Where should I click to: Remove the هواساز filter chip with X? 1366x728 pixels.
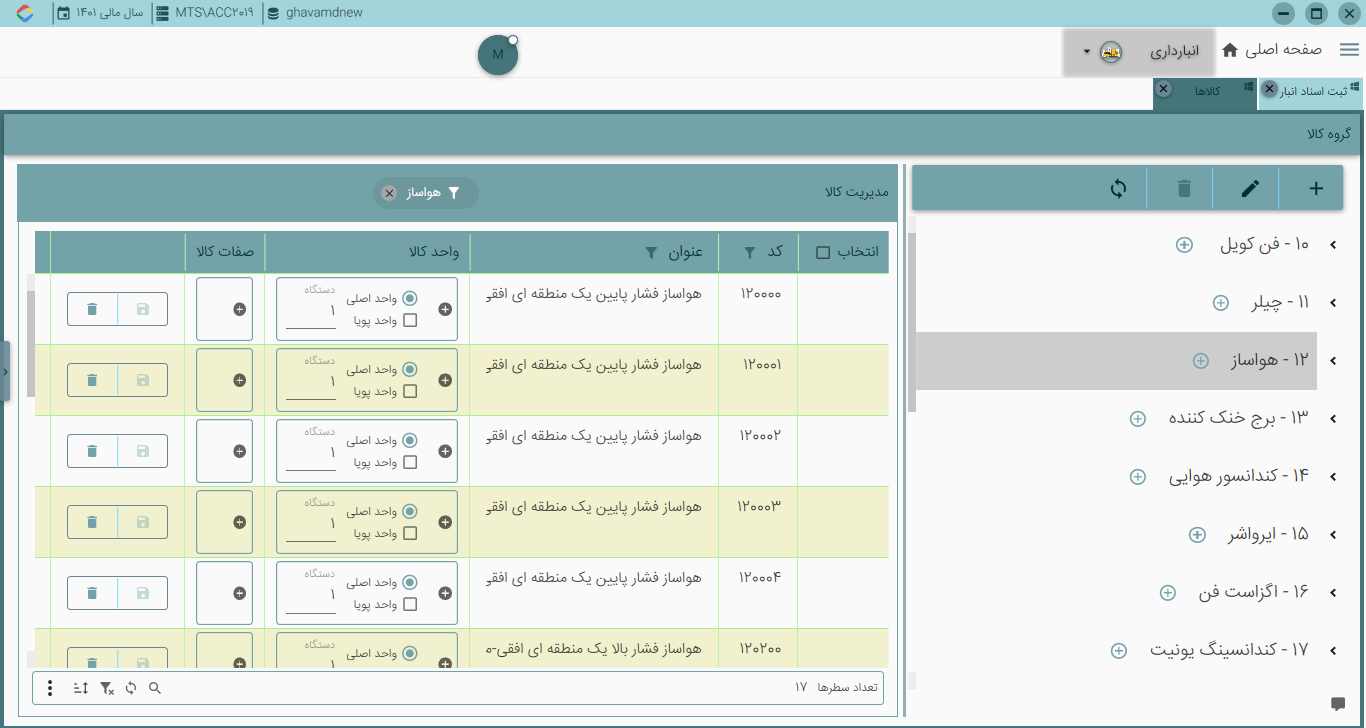tap(389, 193)
